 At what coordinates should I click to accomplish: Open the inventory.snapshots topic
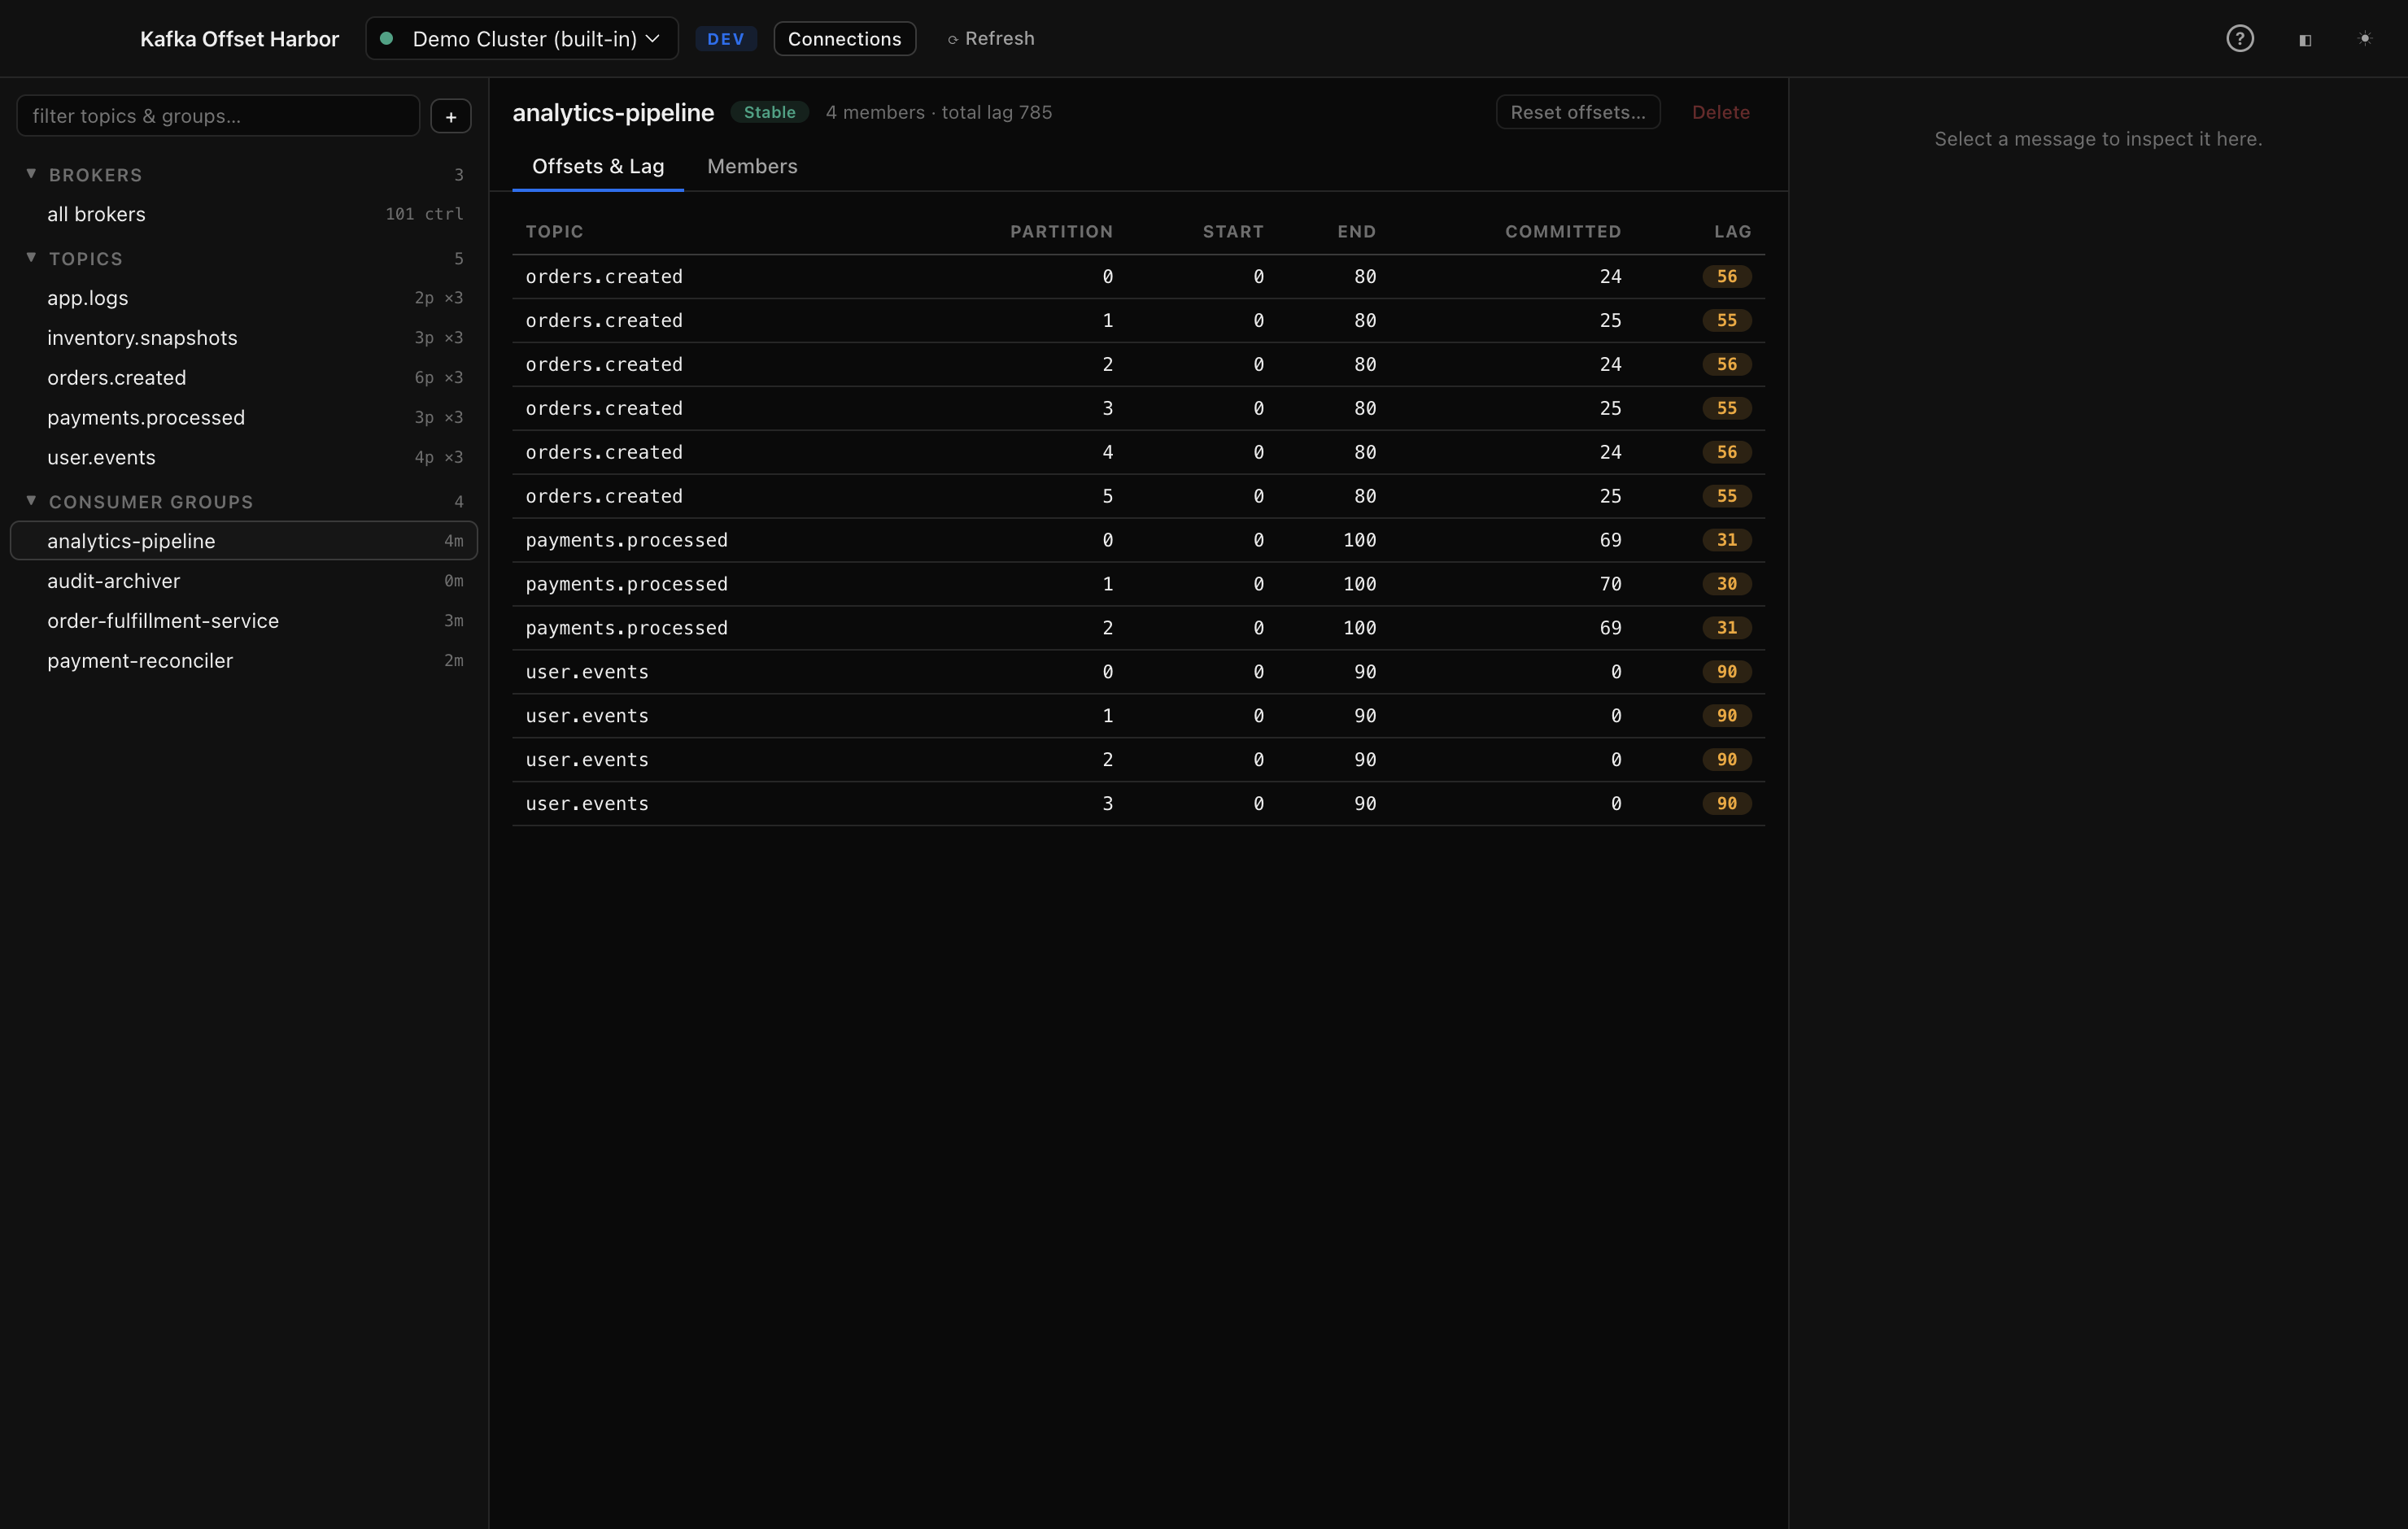pyautogui.click(x=244, y=338)
